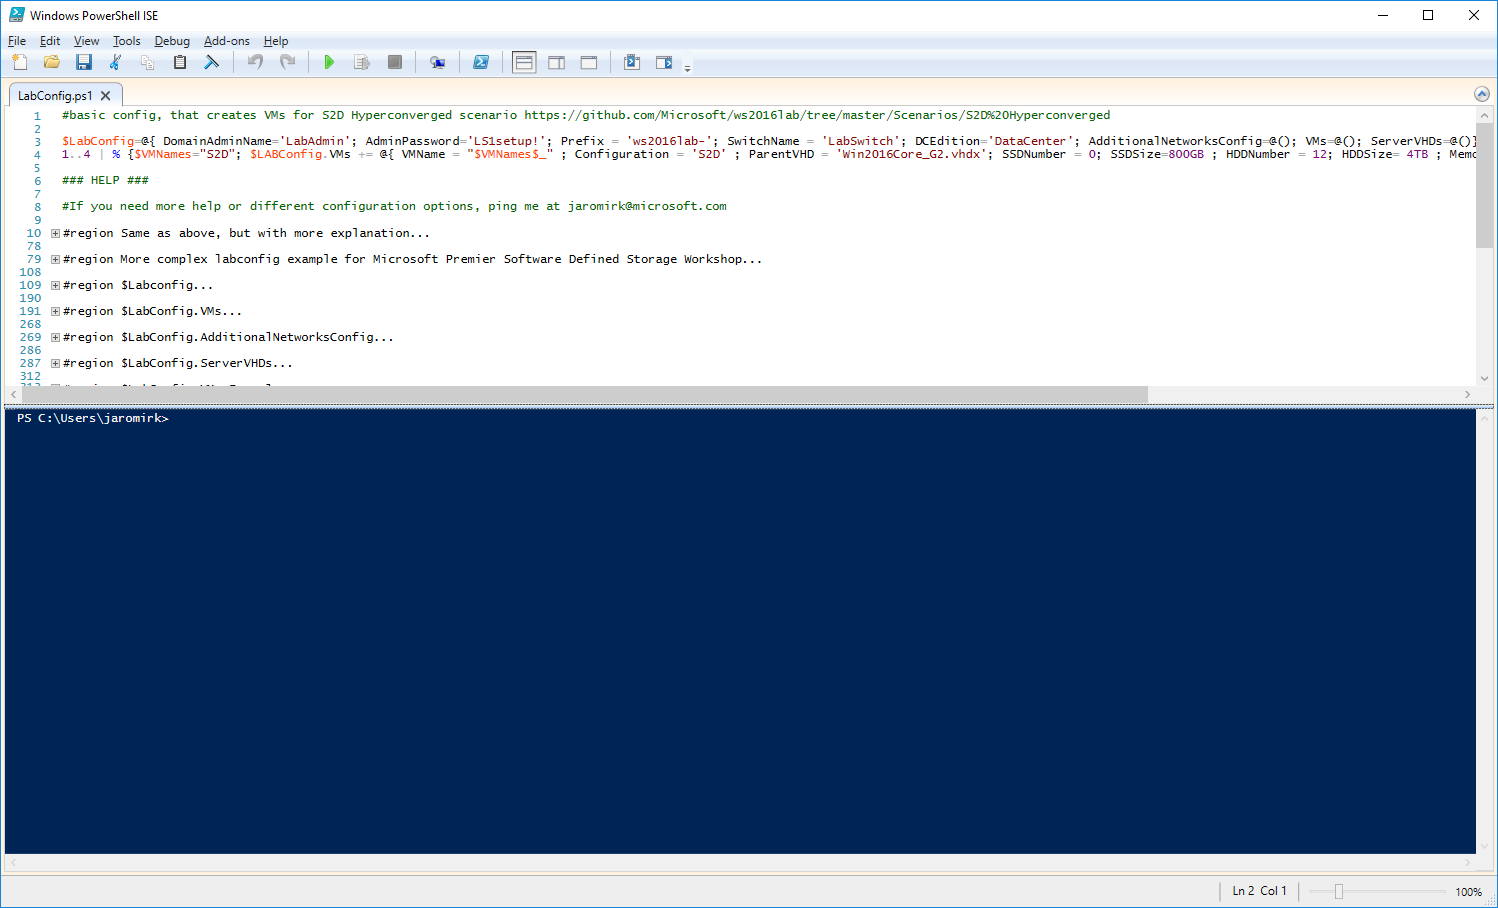Save the script with the floppy disk icon

(x=84, y=62)
